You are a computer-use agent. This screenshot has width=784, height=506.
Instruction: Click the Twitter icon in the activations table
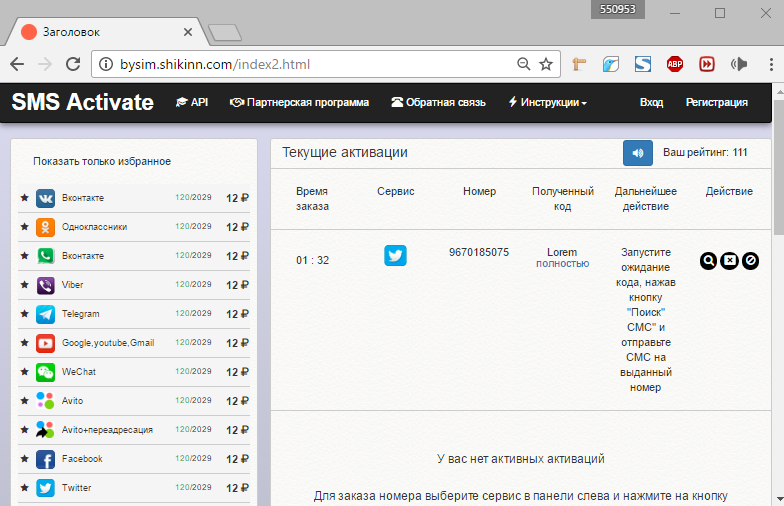click(395, 256)
